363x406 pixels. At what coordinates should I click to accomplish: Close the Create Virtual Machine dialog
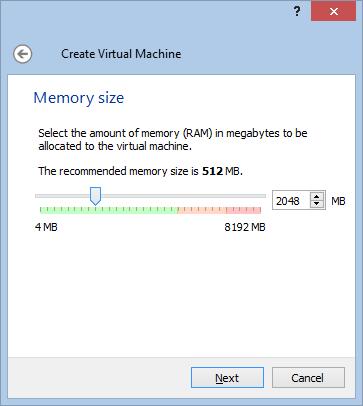tap(333, 12)
